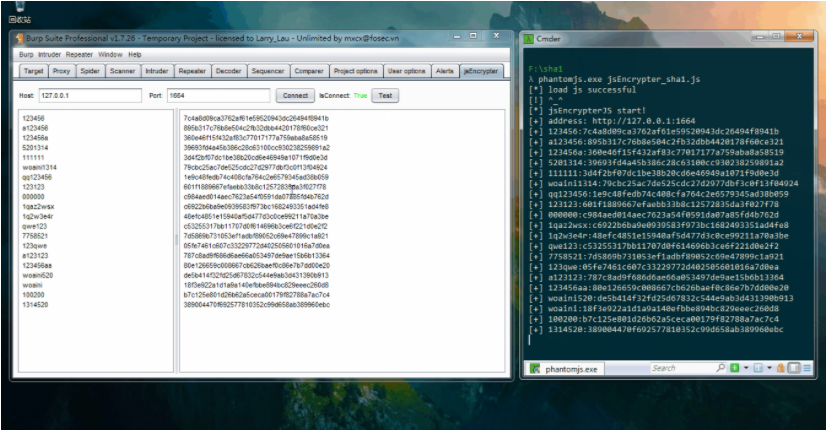The width and height of the screenshot is (826, 430).
Task: Select the phantomjs.exe console tab
Action: pos(565,369)
